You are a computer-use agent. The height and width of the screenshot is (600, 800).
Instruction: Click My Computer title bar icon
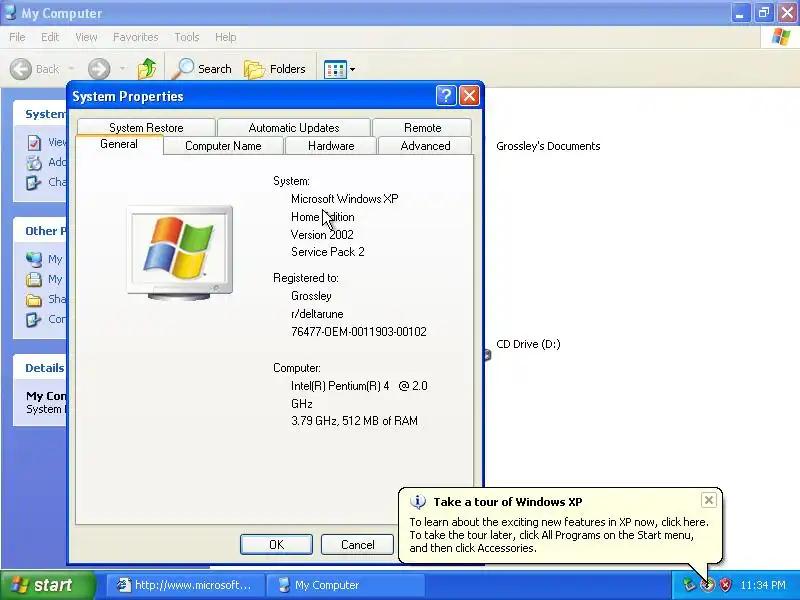coord(10,12)
